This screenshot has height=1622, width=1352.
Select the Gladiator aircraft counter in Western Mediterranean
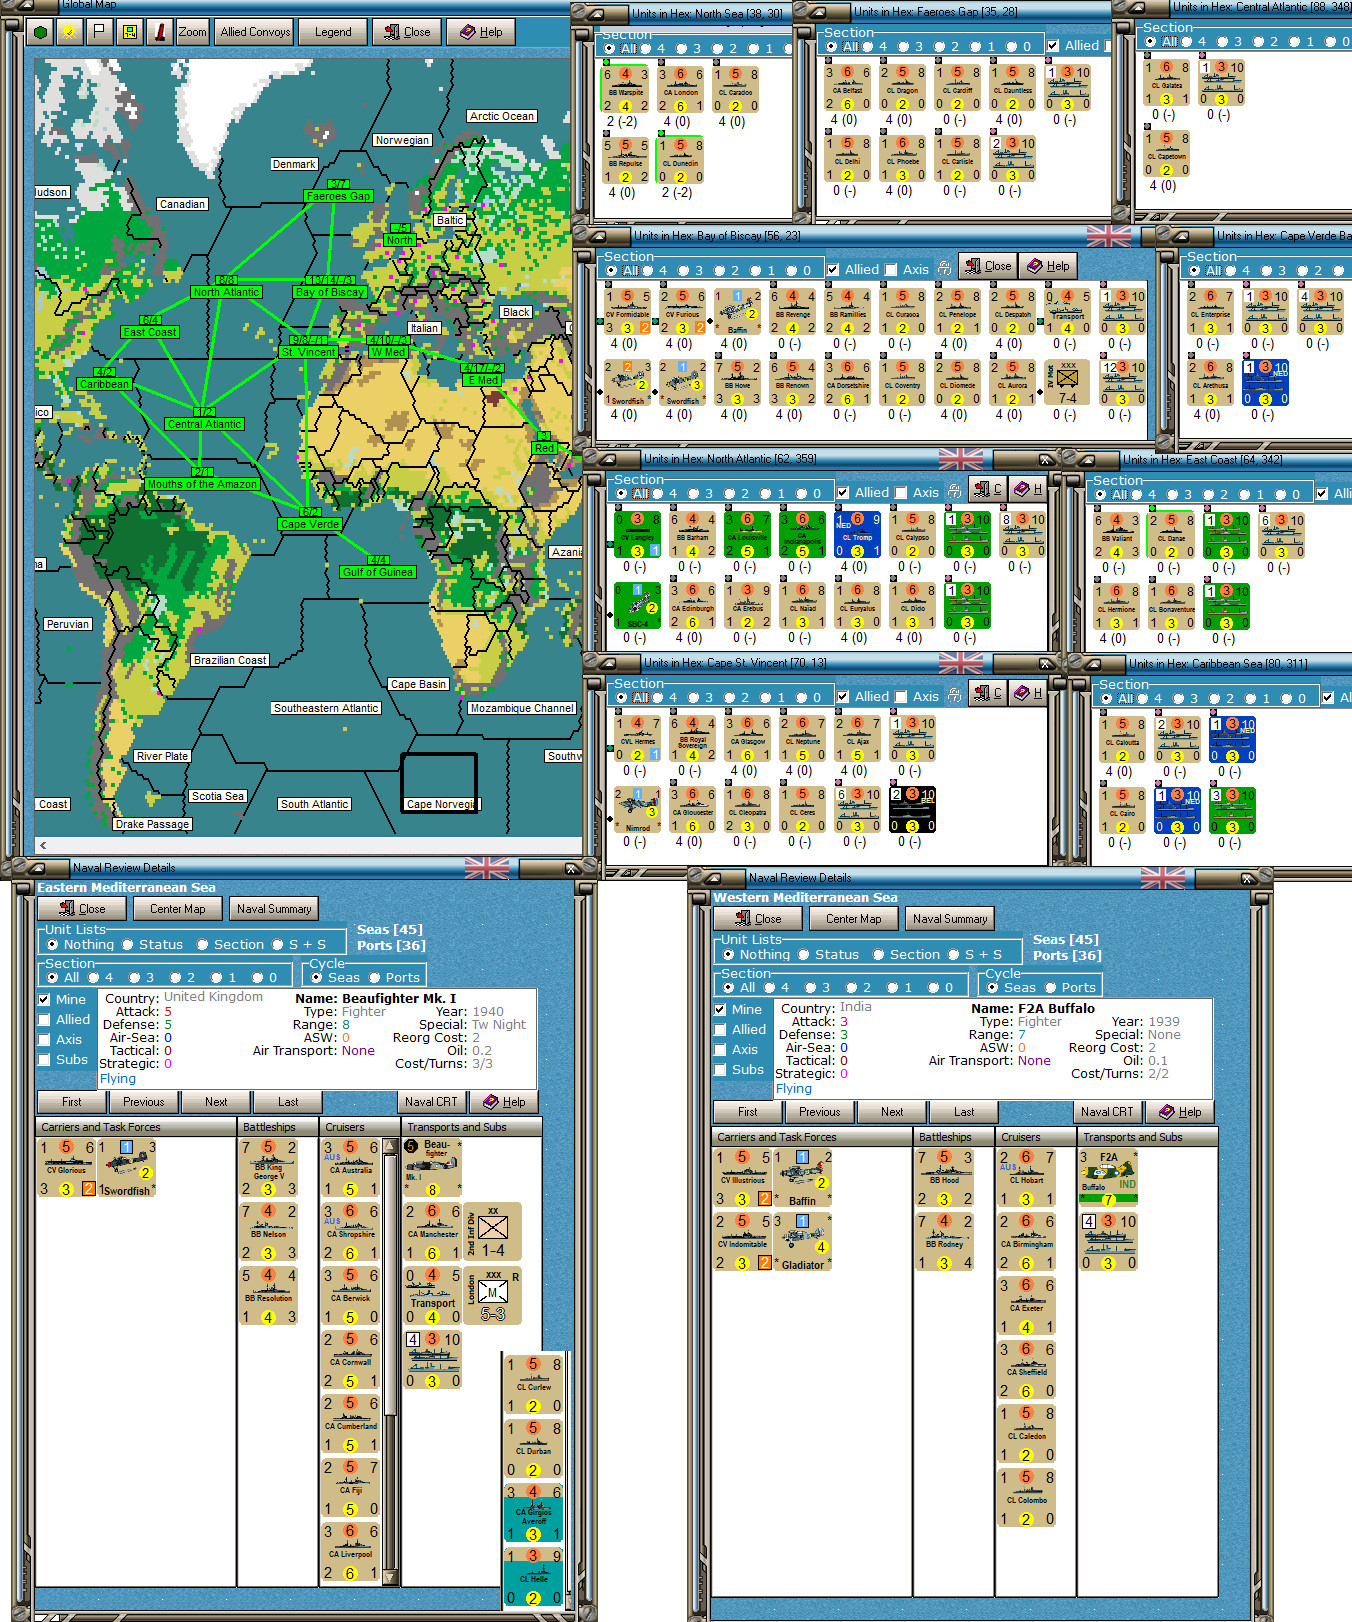pos(802,1242)
